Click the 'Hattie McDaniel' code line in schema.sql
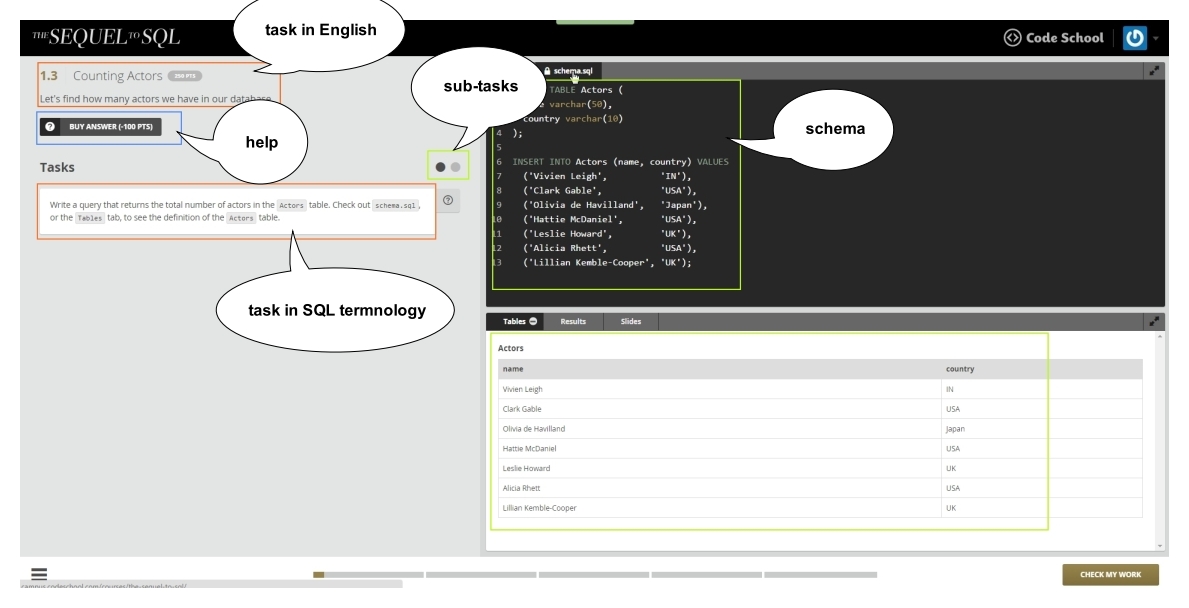This screenshot has width=1189, height=608. pos(610,219)
